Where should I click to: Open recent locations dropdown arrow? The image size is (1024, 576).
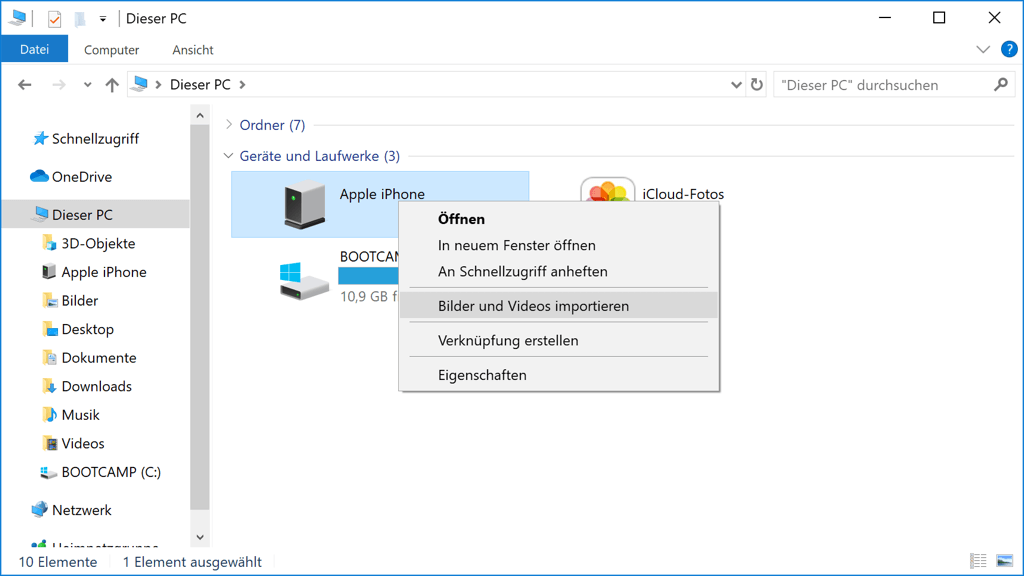pos(87,84)
